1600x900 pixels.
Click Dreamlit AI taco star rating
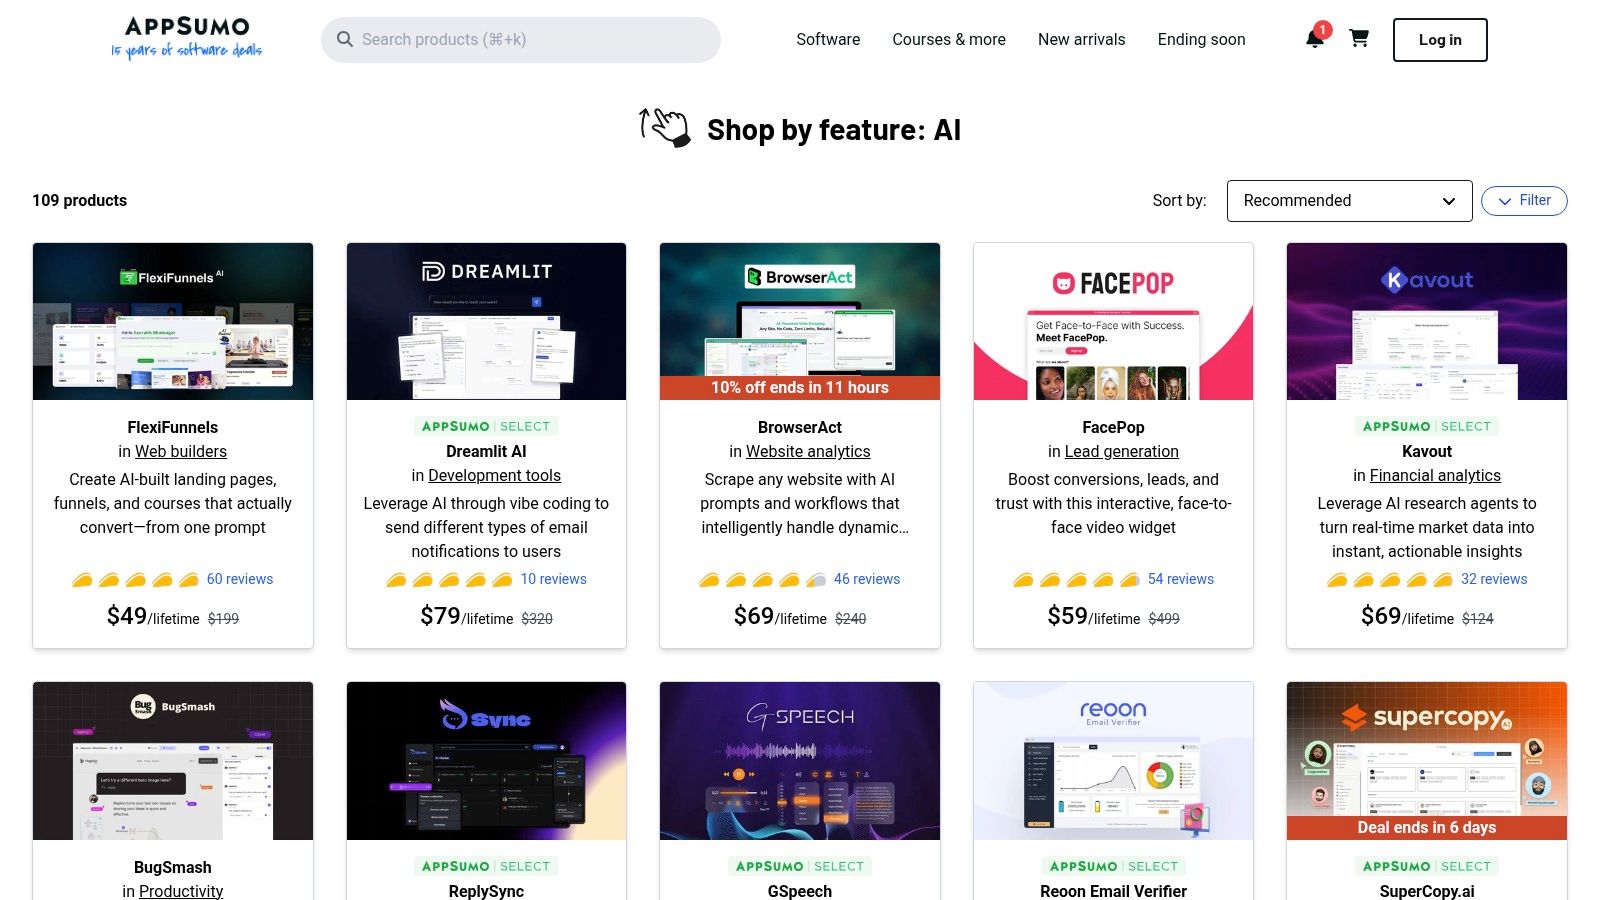[x=449, y=579]
